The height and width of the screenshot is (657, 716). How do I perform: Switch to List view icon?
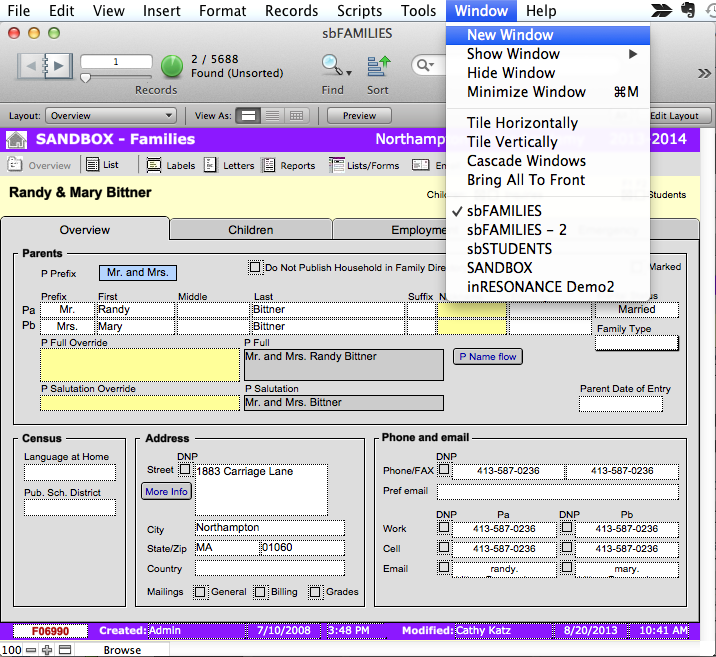(x=92, y=165)
